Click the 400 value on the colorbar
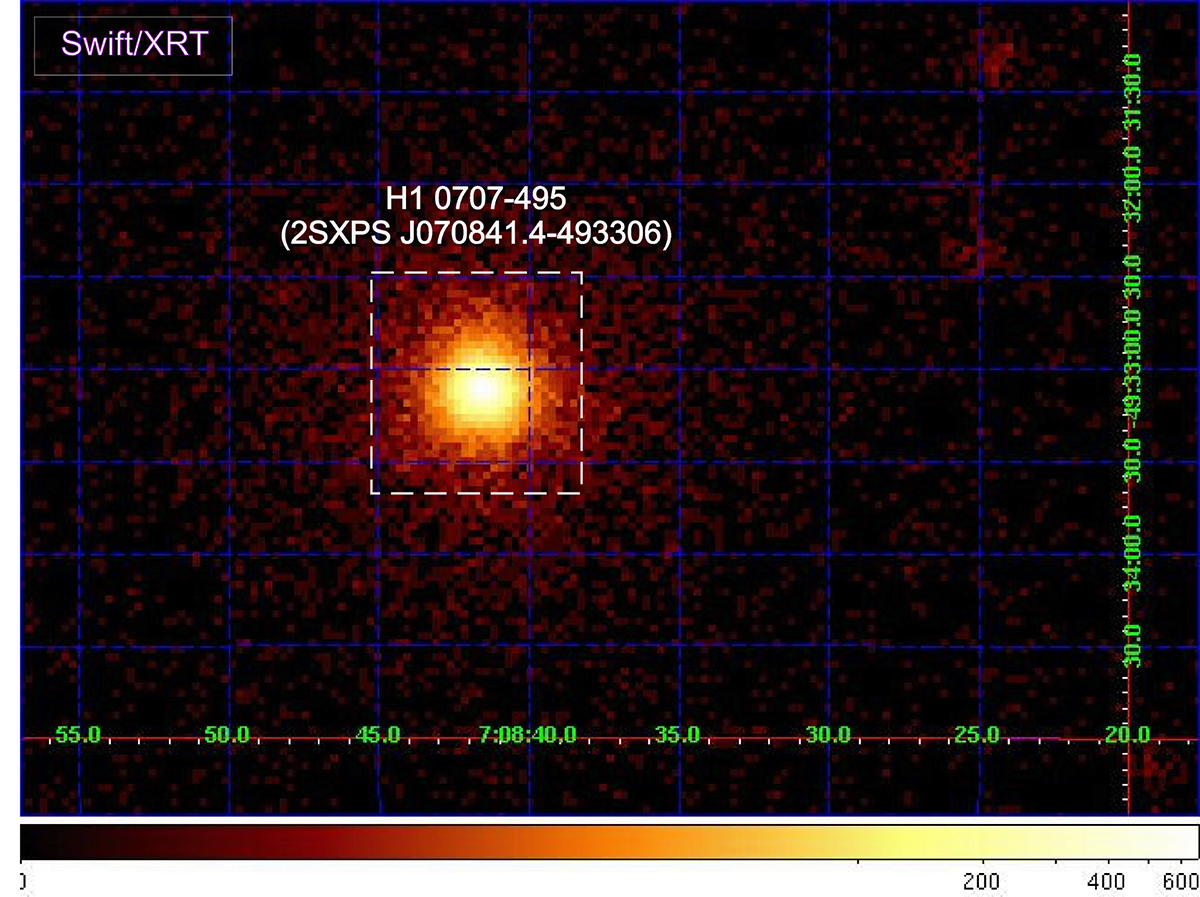 1107,880
